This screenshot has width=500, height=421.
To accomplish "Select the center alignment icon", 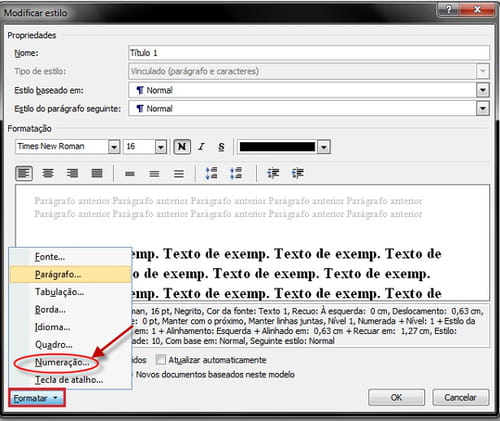I will (x=48, y=173).
